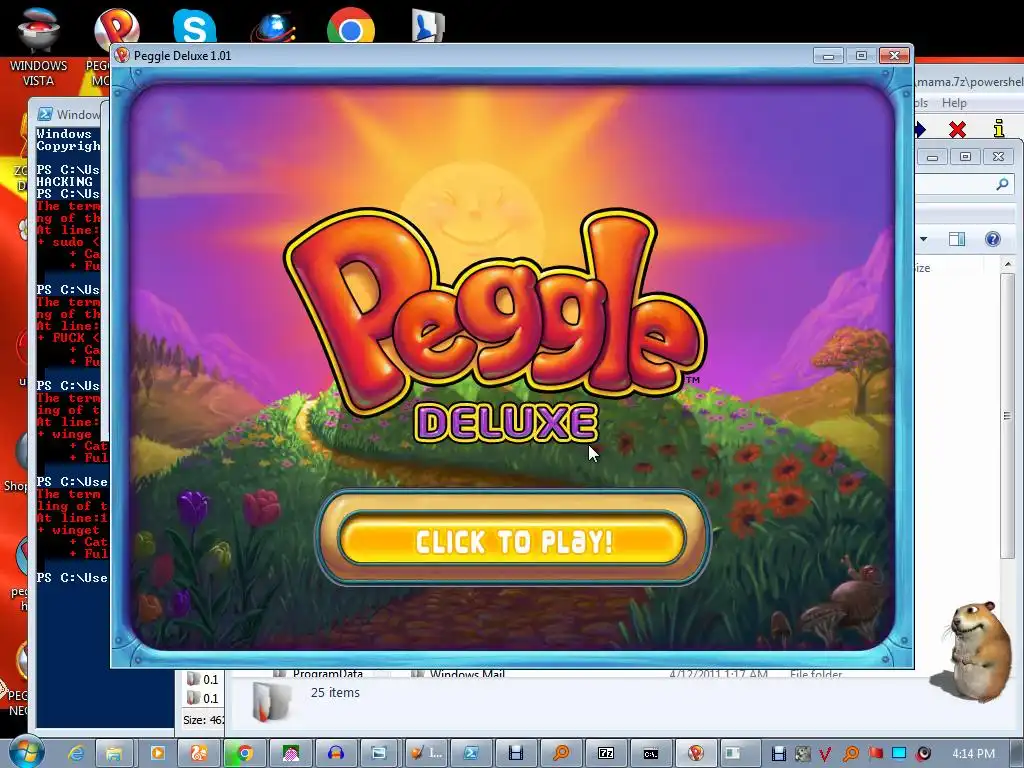Expand the views dropdown arrow in Explorer toolbar
The width and height of the screenshot is (1024, 768).
point(923,239)
